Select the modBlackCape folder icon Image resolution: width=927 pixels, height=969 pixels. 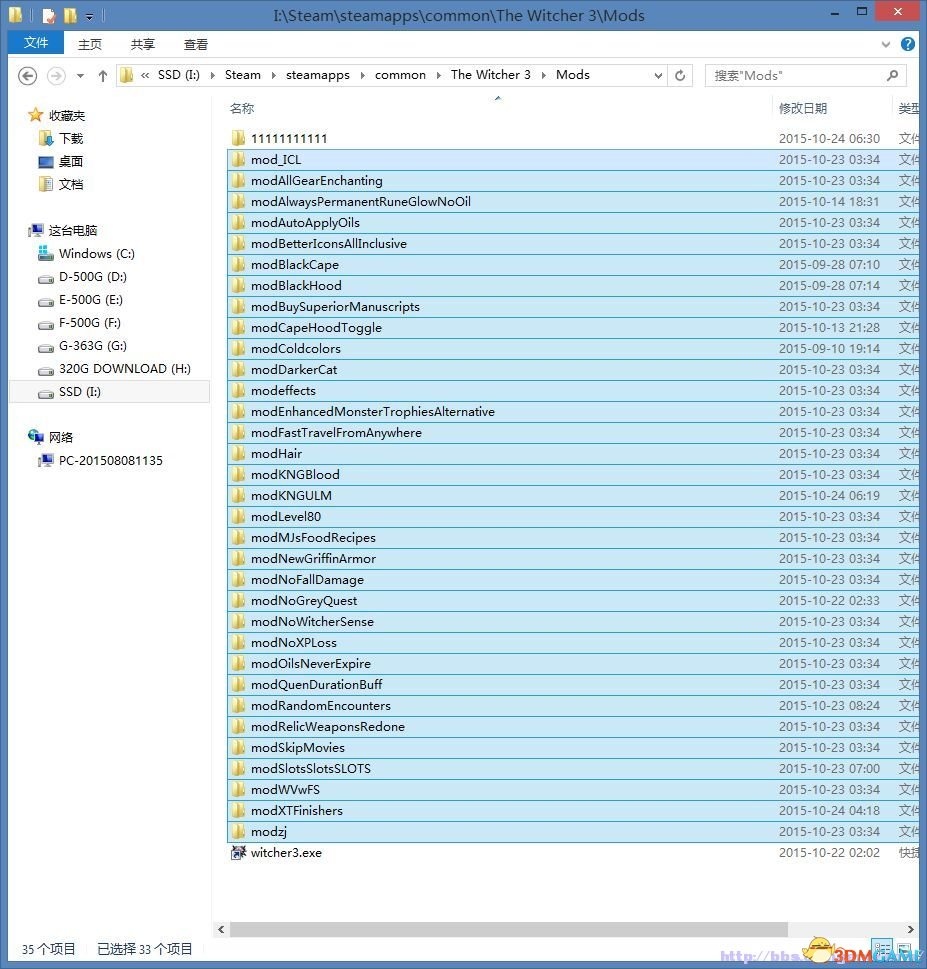[x=238, y=264]
